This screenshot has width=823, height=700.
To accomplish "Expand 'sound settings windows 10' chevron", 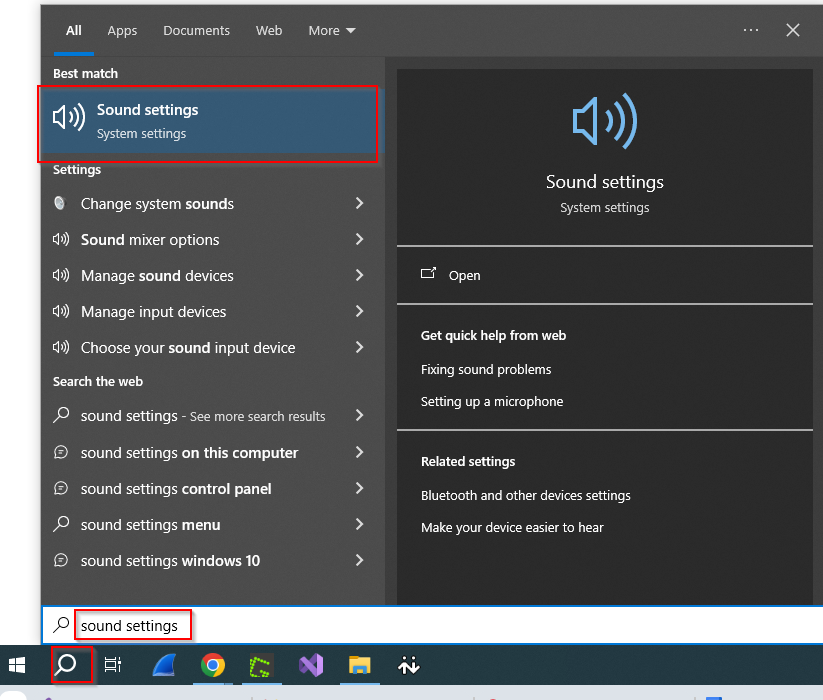I will [360, 560].
